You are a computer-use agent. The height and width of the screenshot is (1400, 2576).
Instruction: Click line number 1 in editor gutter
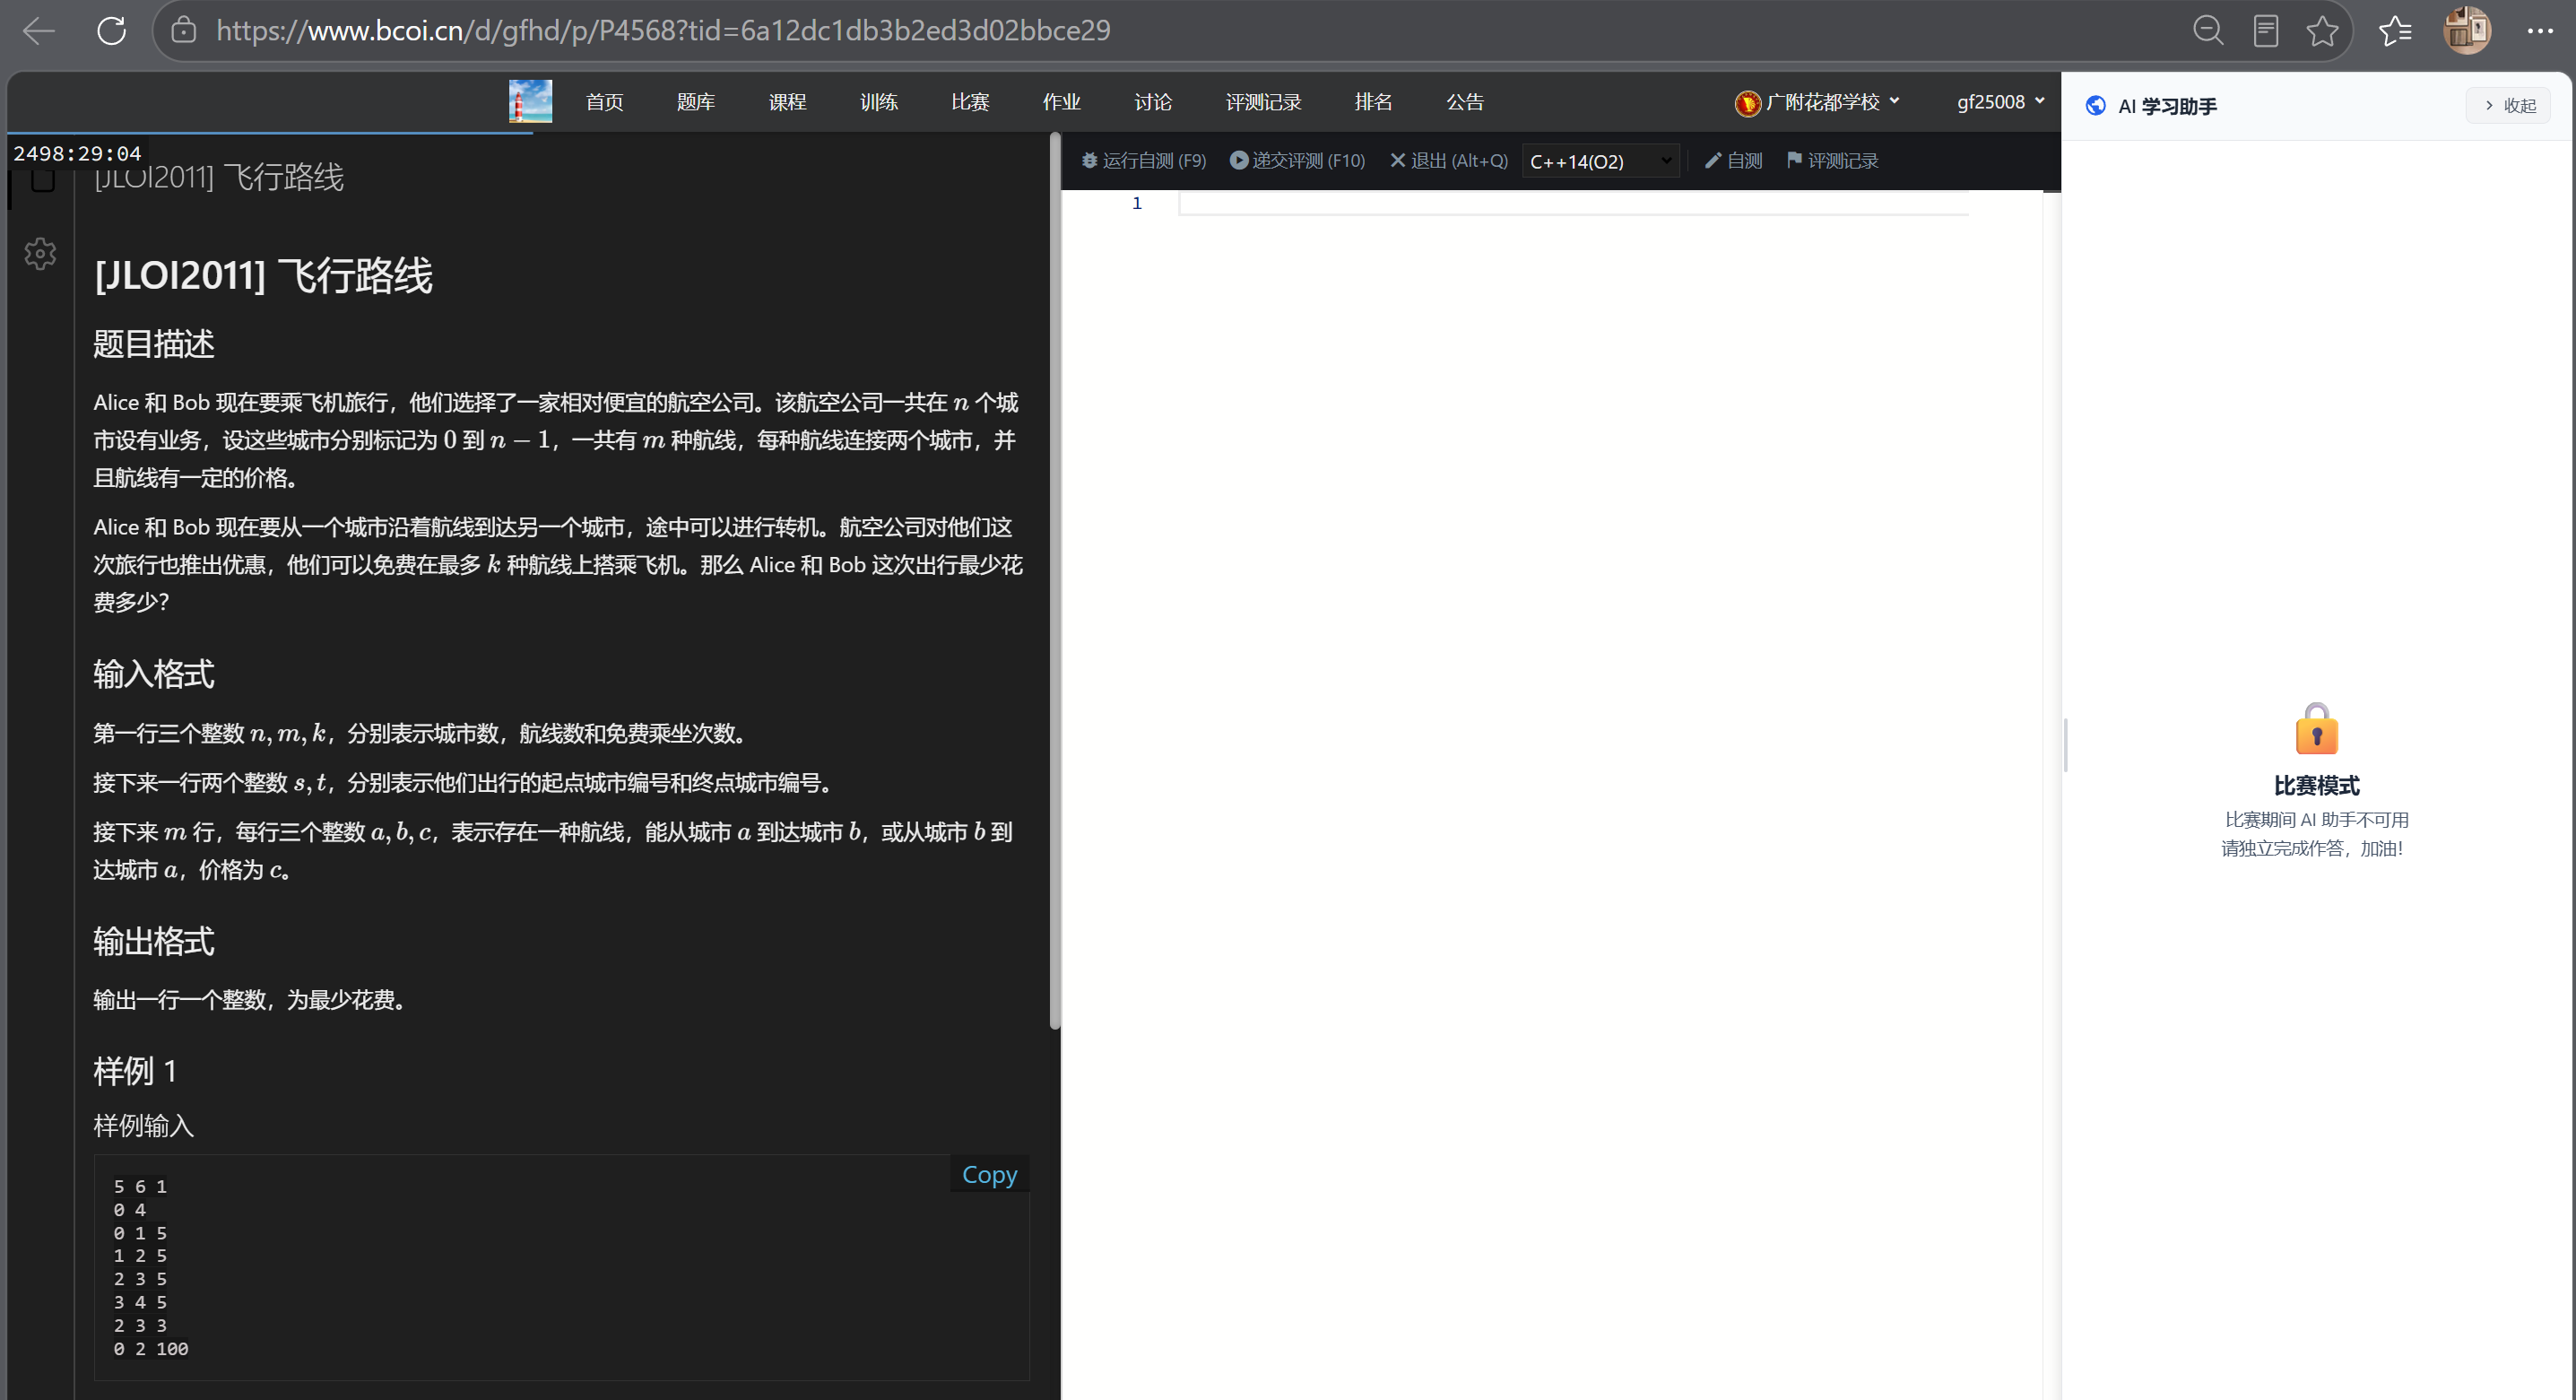click(1136, 203)
